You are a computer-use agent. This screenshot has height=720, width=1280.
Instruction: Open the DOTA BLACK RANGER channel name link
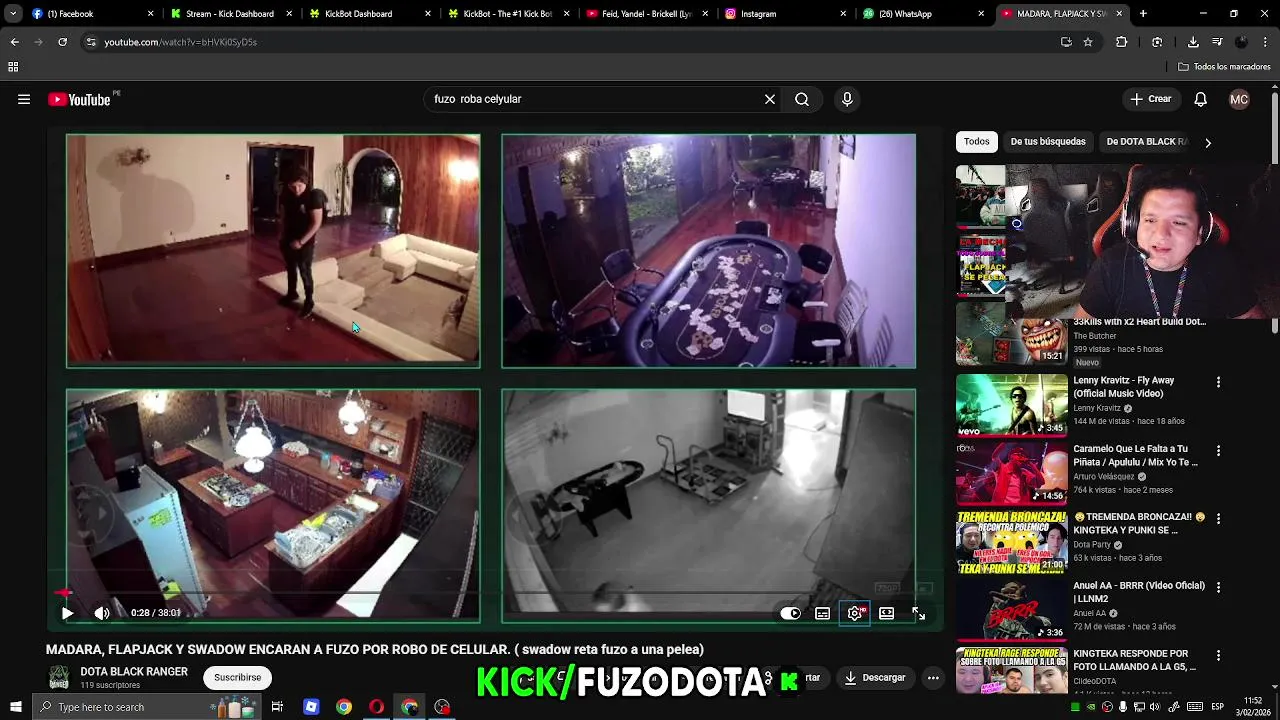coord(134,671)
